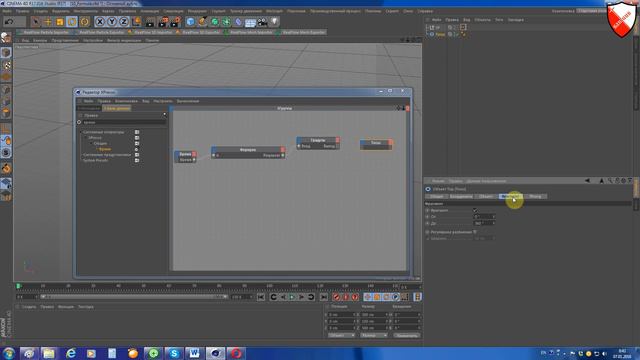The width and height of the screenshot is (640, 360).
Task: Add a Cube primitive object
Action: 191,22
